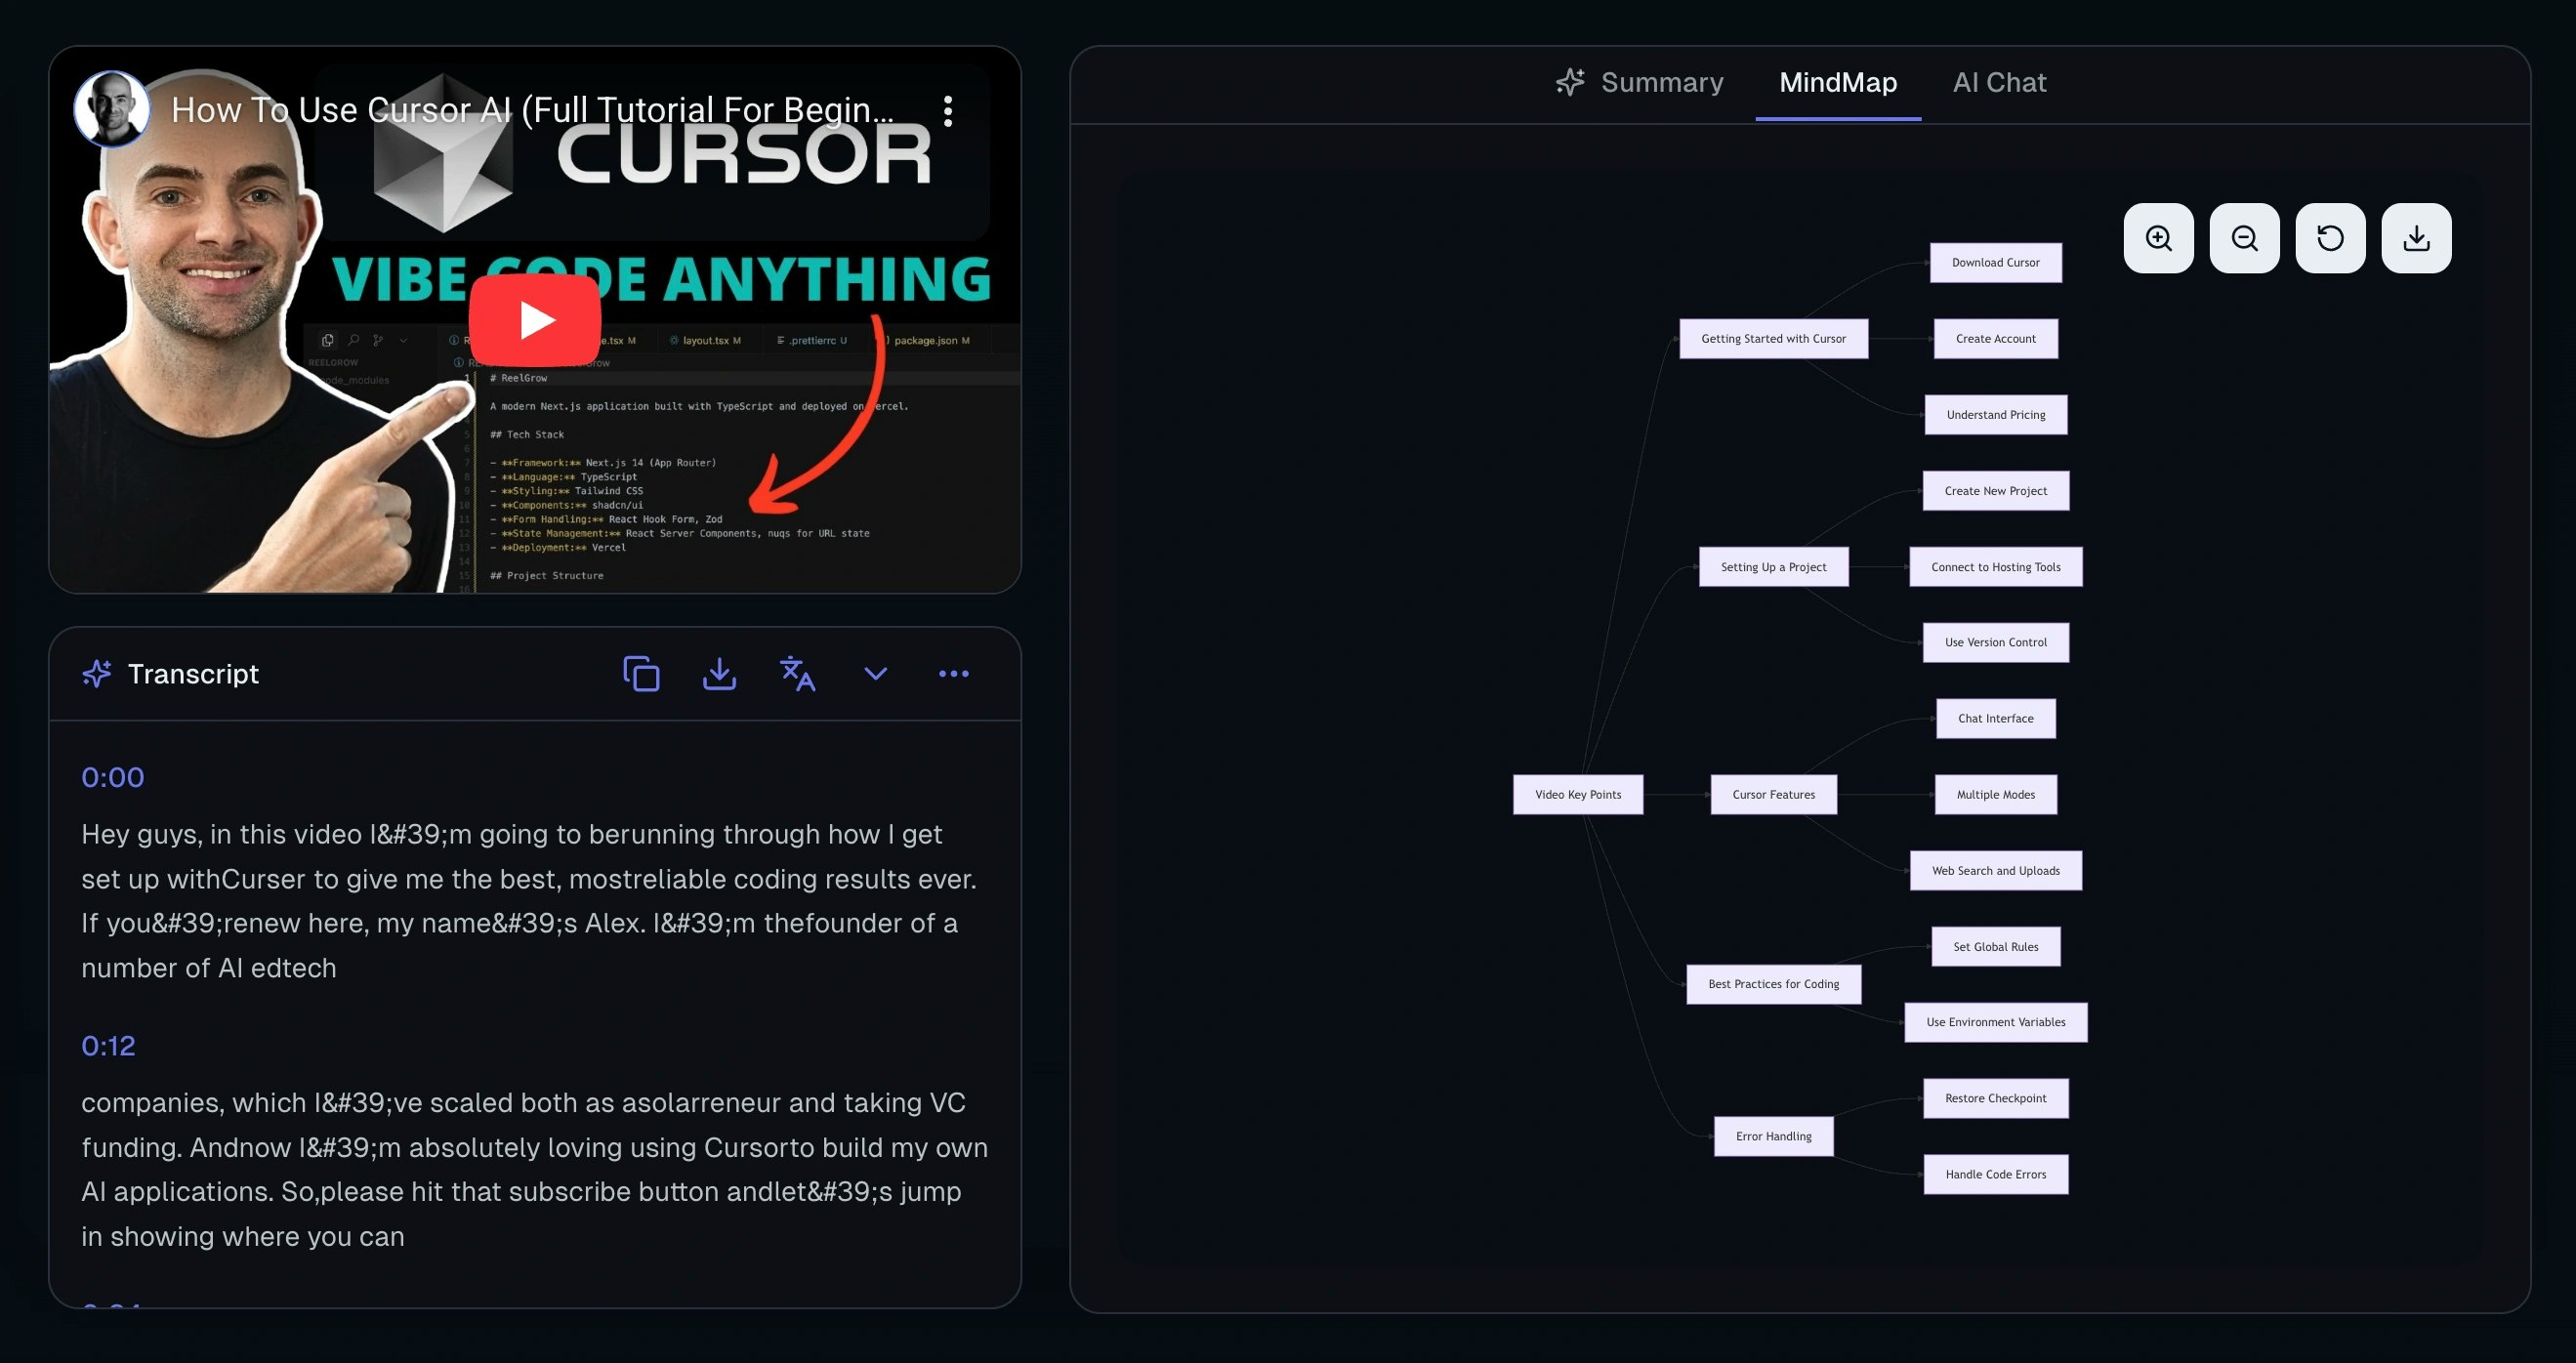
Task: Play the YouTube video
Action: pos(535,319)
